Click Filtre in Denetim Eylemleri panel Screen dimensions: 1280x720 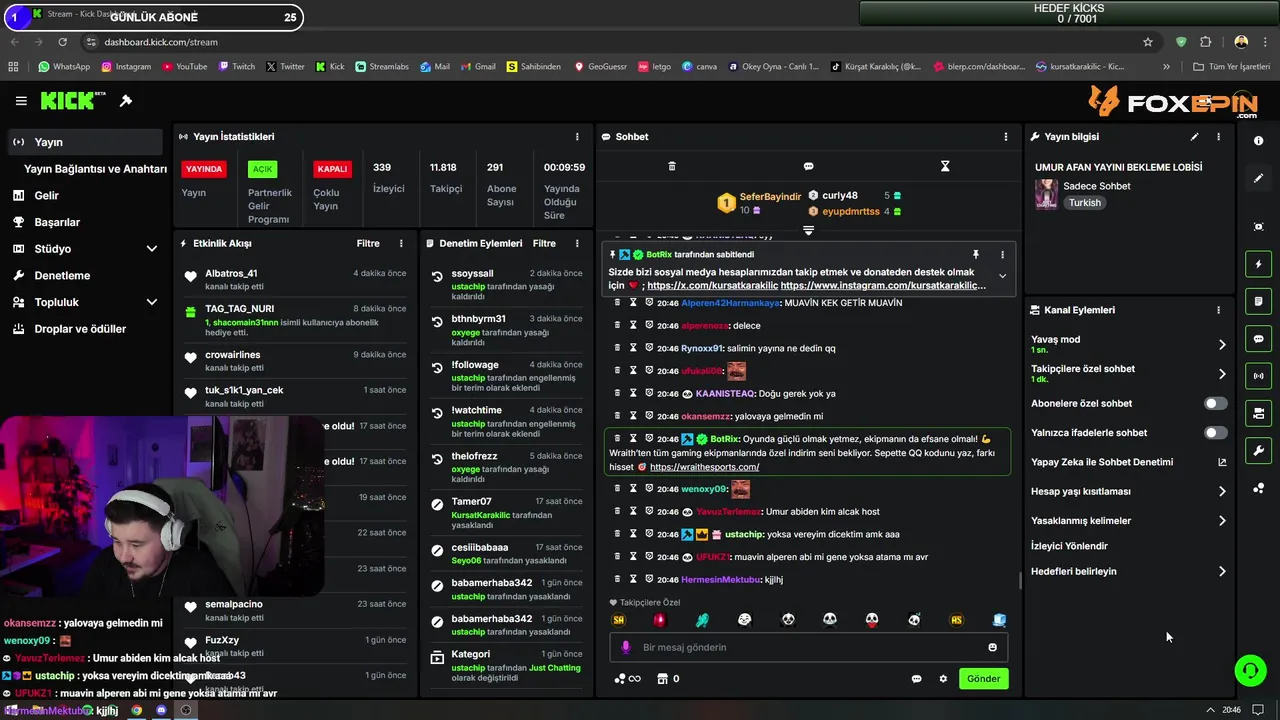(544, 243)
